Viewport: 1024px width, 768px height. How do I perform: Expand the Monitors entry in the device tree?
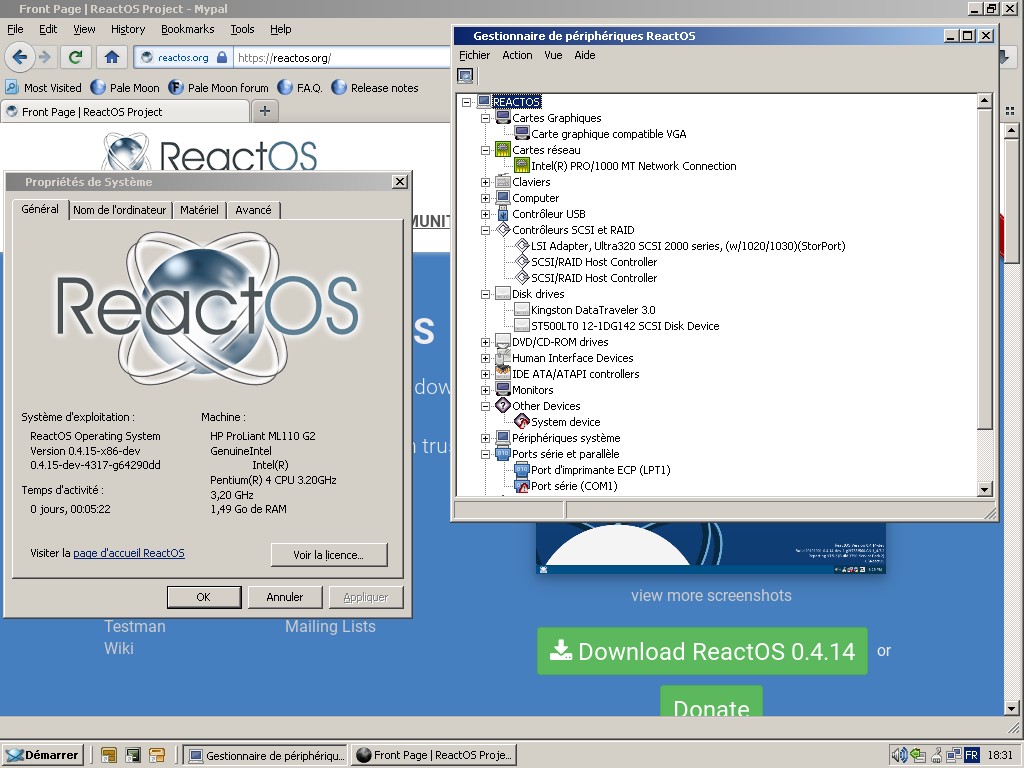[x=485, y=389]
